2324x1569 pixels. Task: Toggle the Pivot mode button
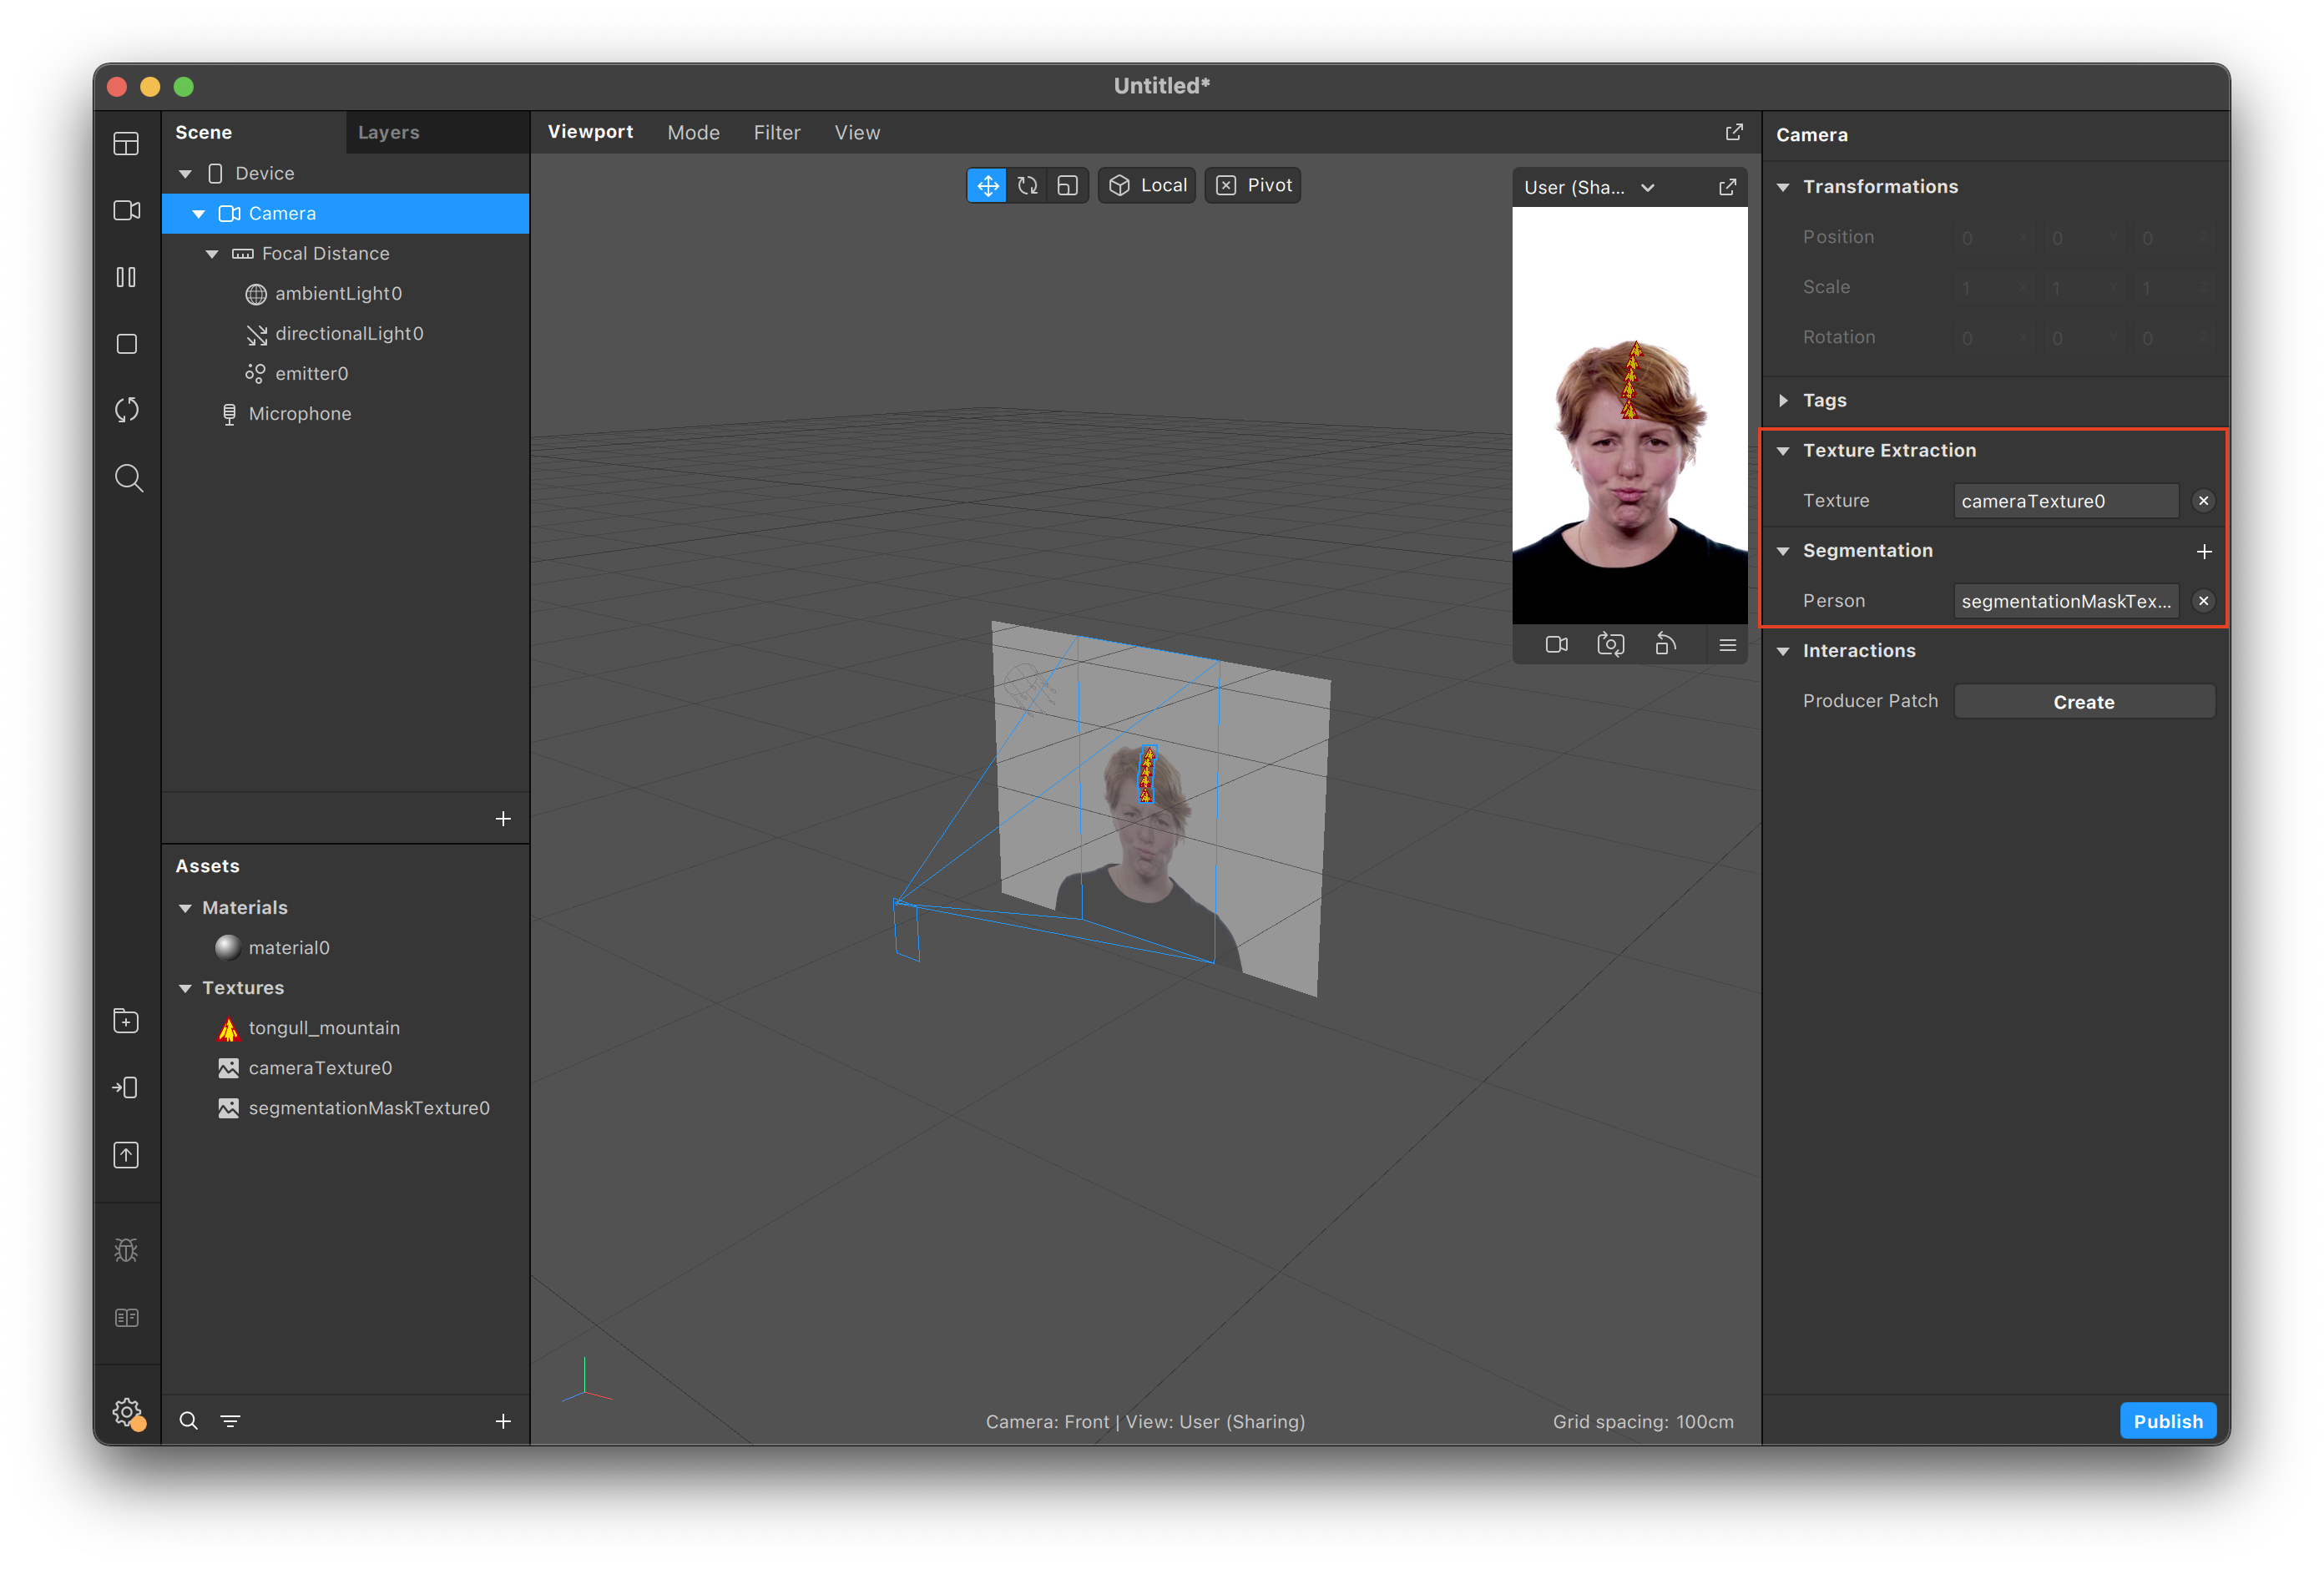pos(1253,186)
